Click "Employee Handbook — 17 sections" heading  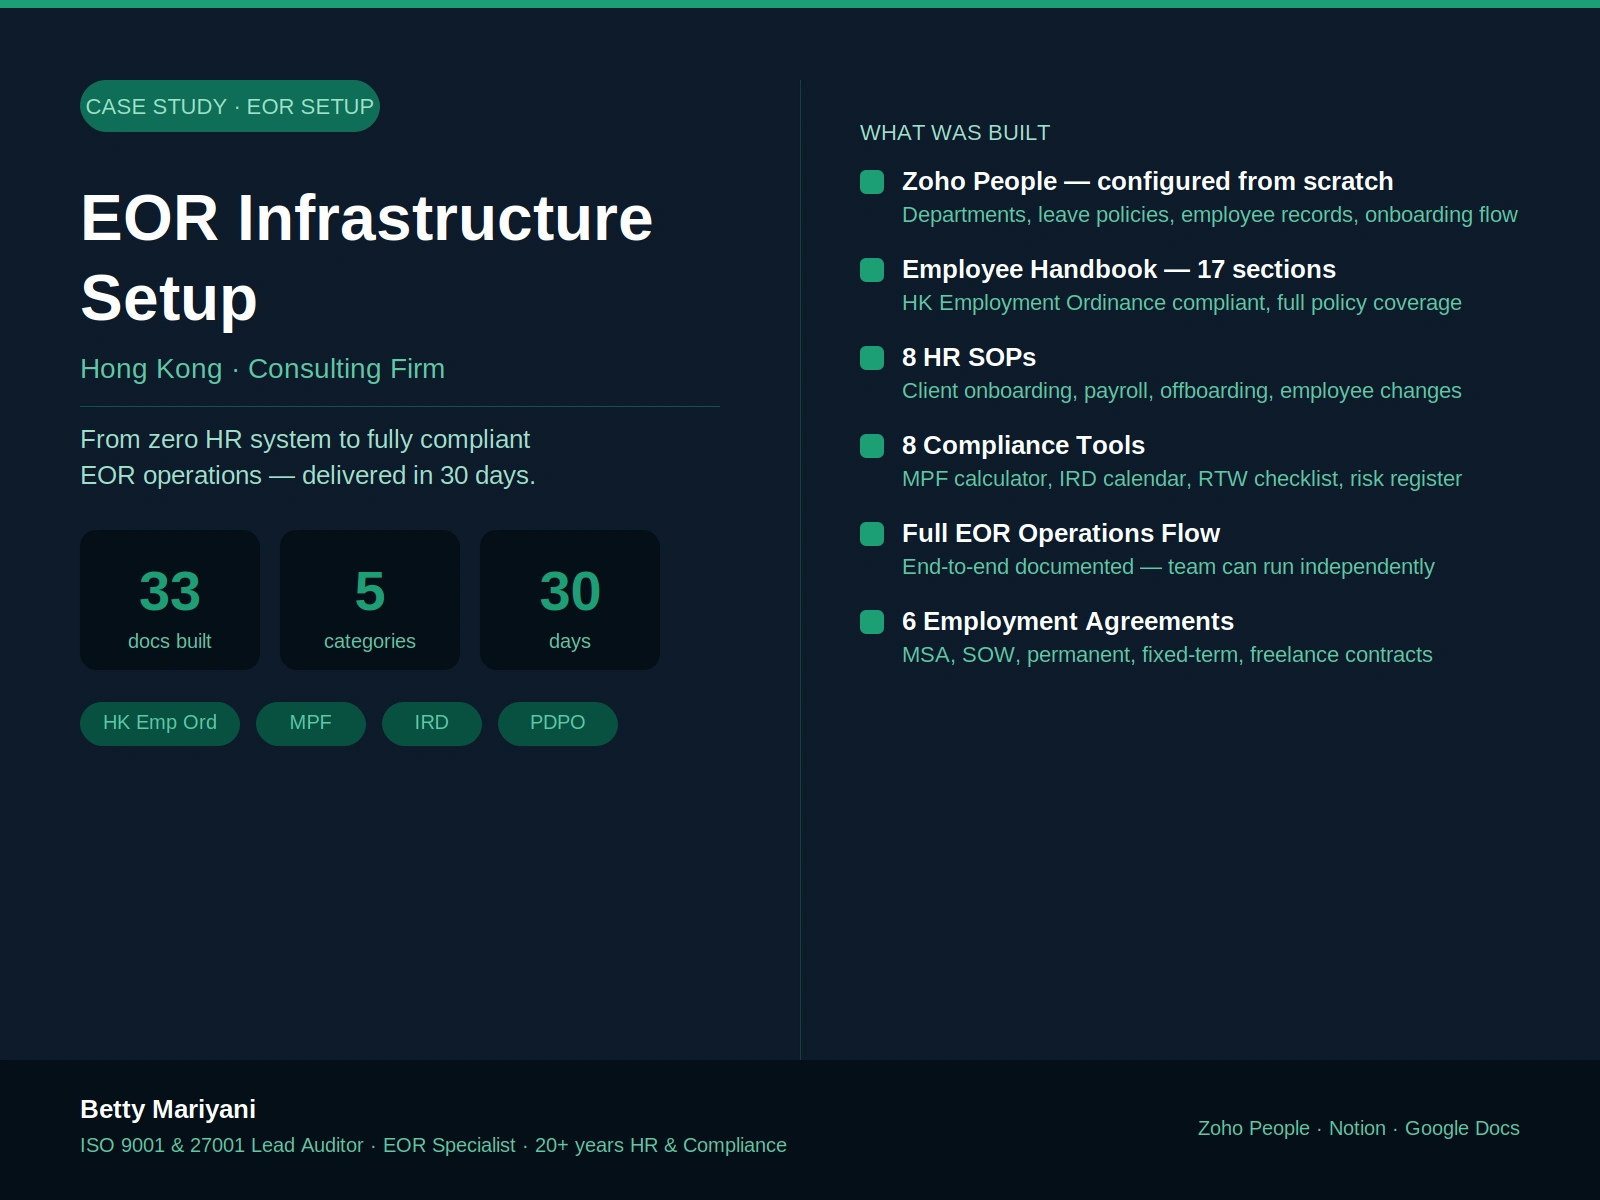click(1119, 269)
